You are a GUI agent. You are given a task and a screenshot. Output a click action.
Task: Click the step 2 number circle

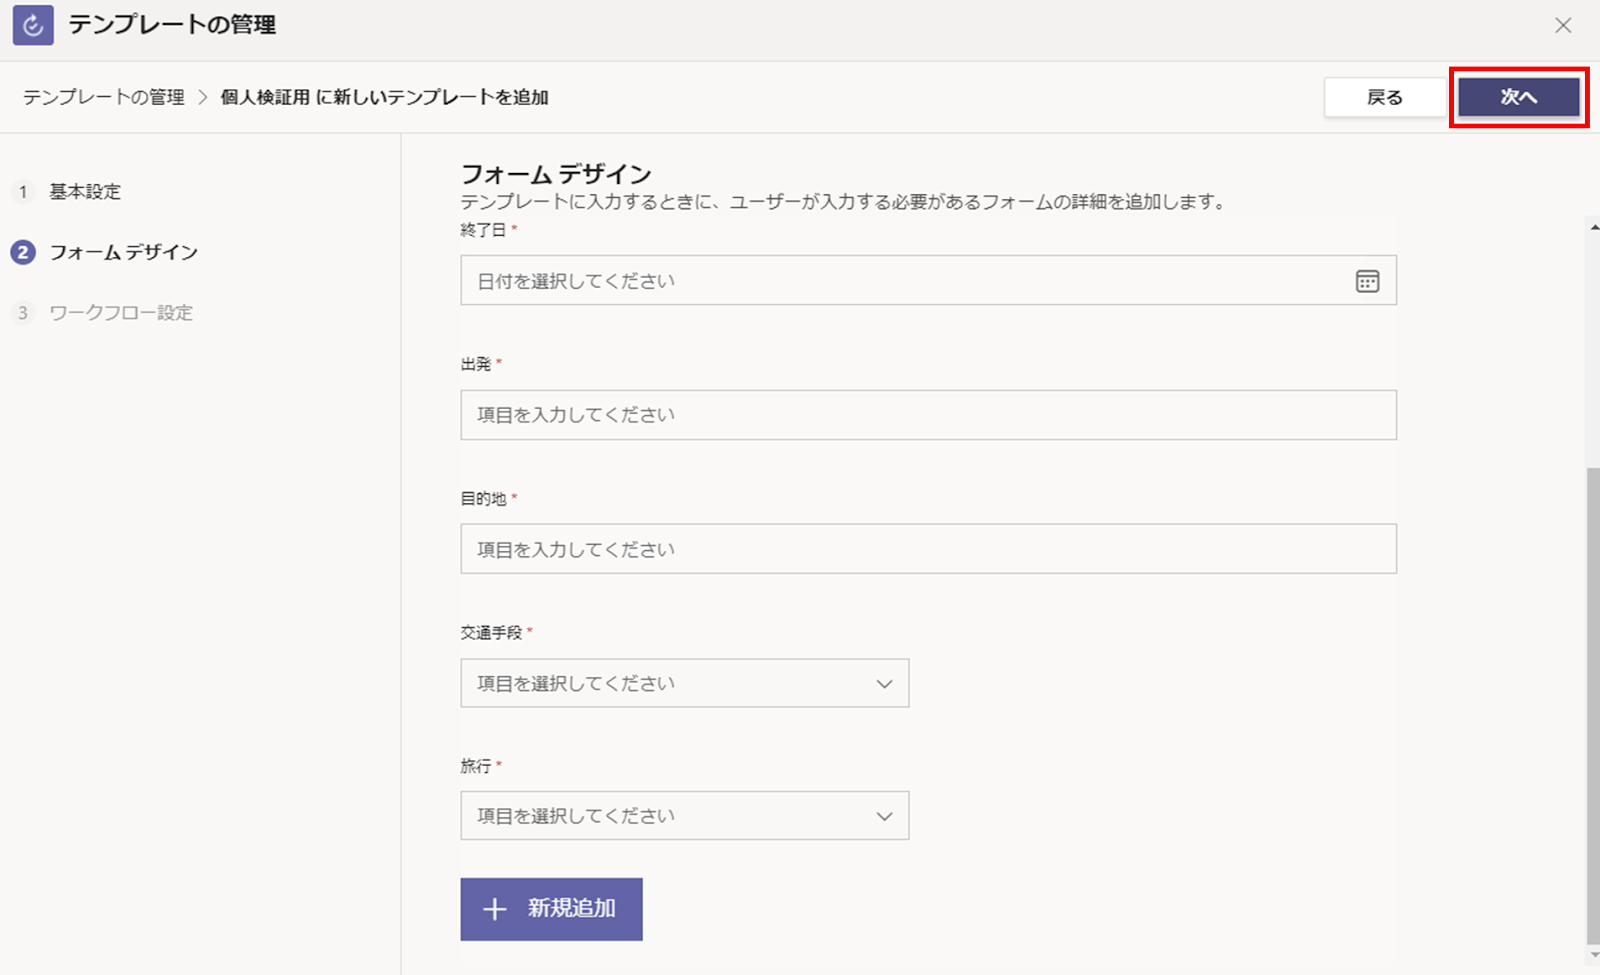coord(23,252)
